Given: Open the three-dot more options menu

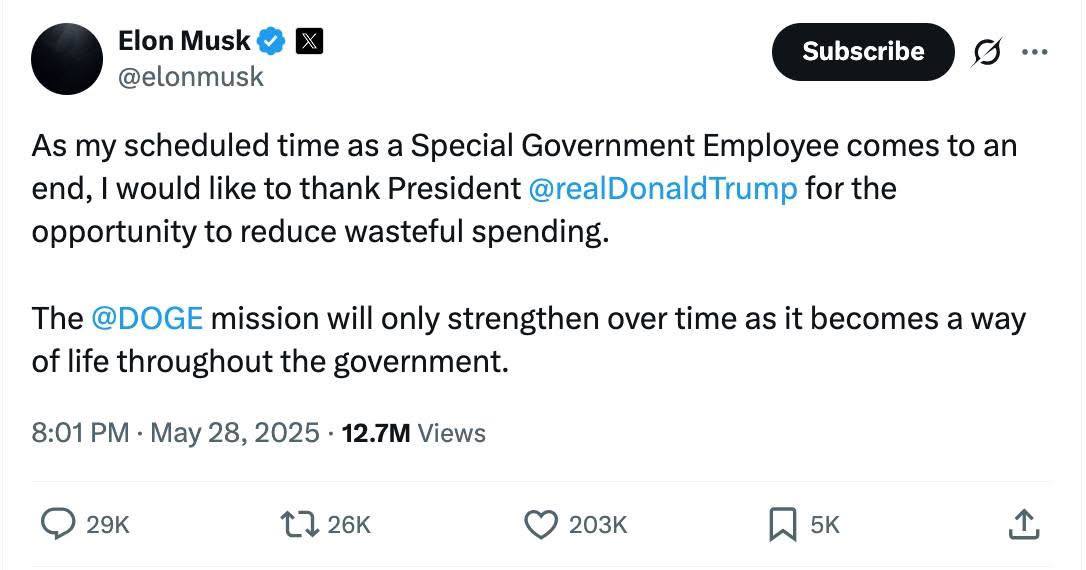Looking at the screenshot, I should (x=1034, y=52).
